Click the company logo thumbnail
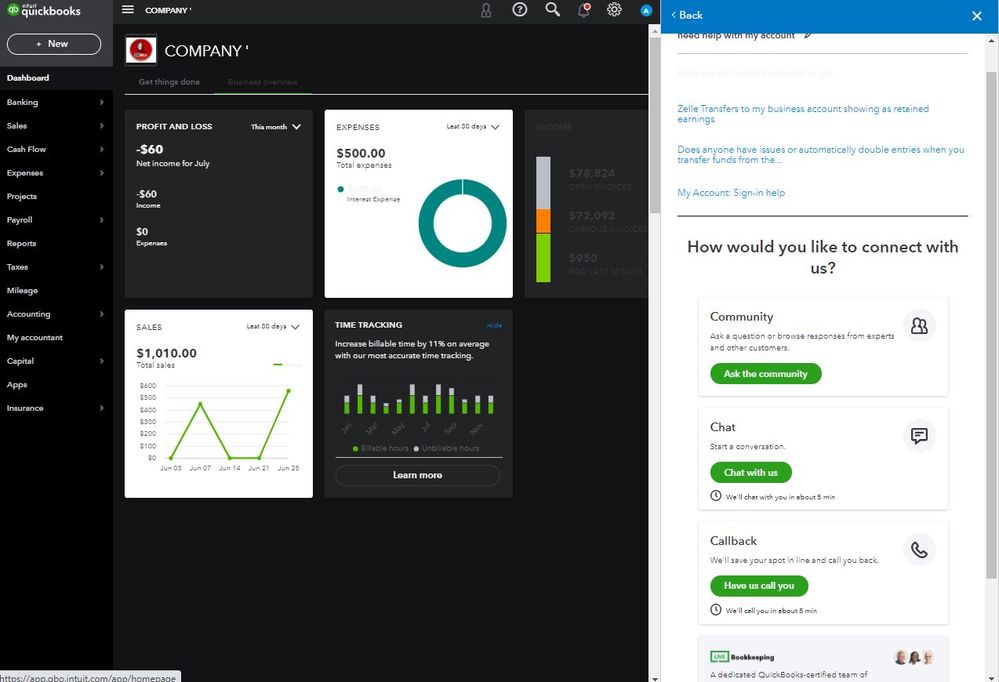 click(141, 50)
